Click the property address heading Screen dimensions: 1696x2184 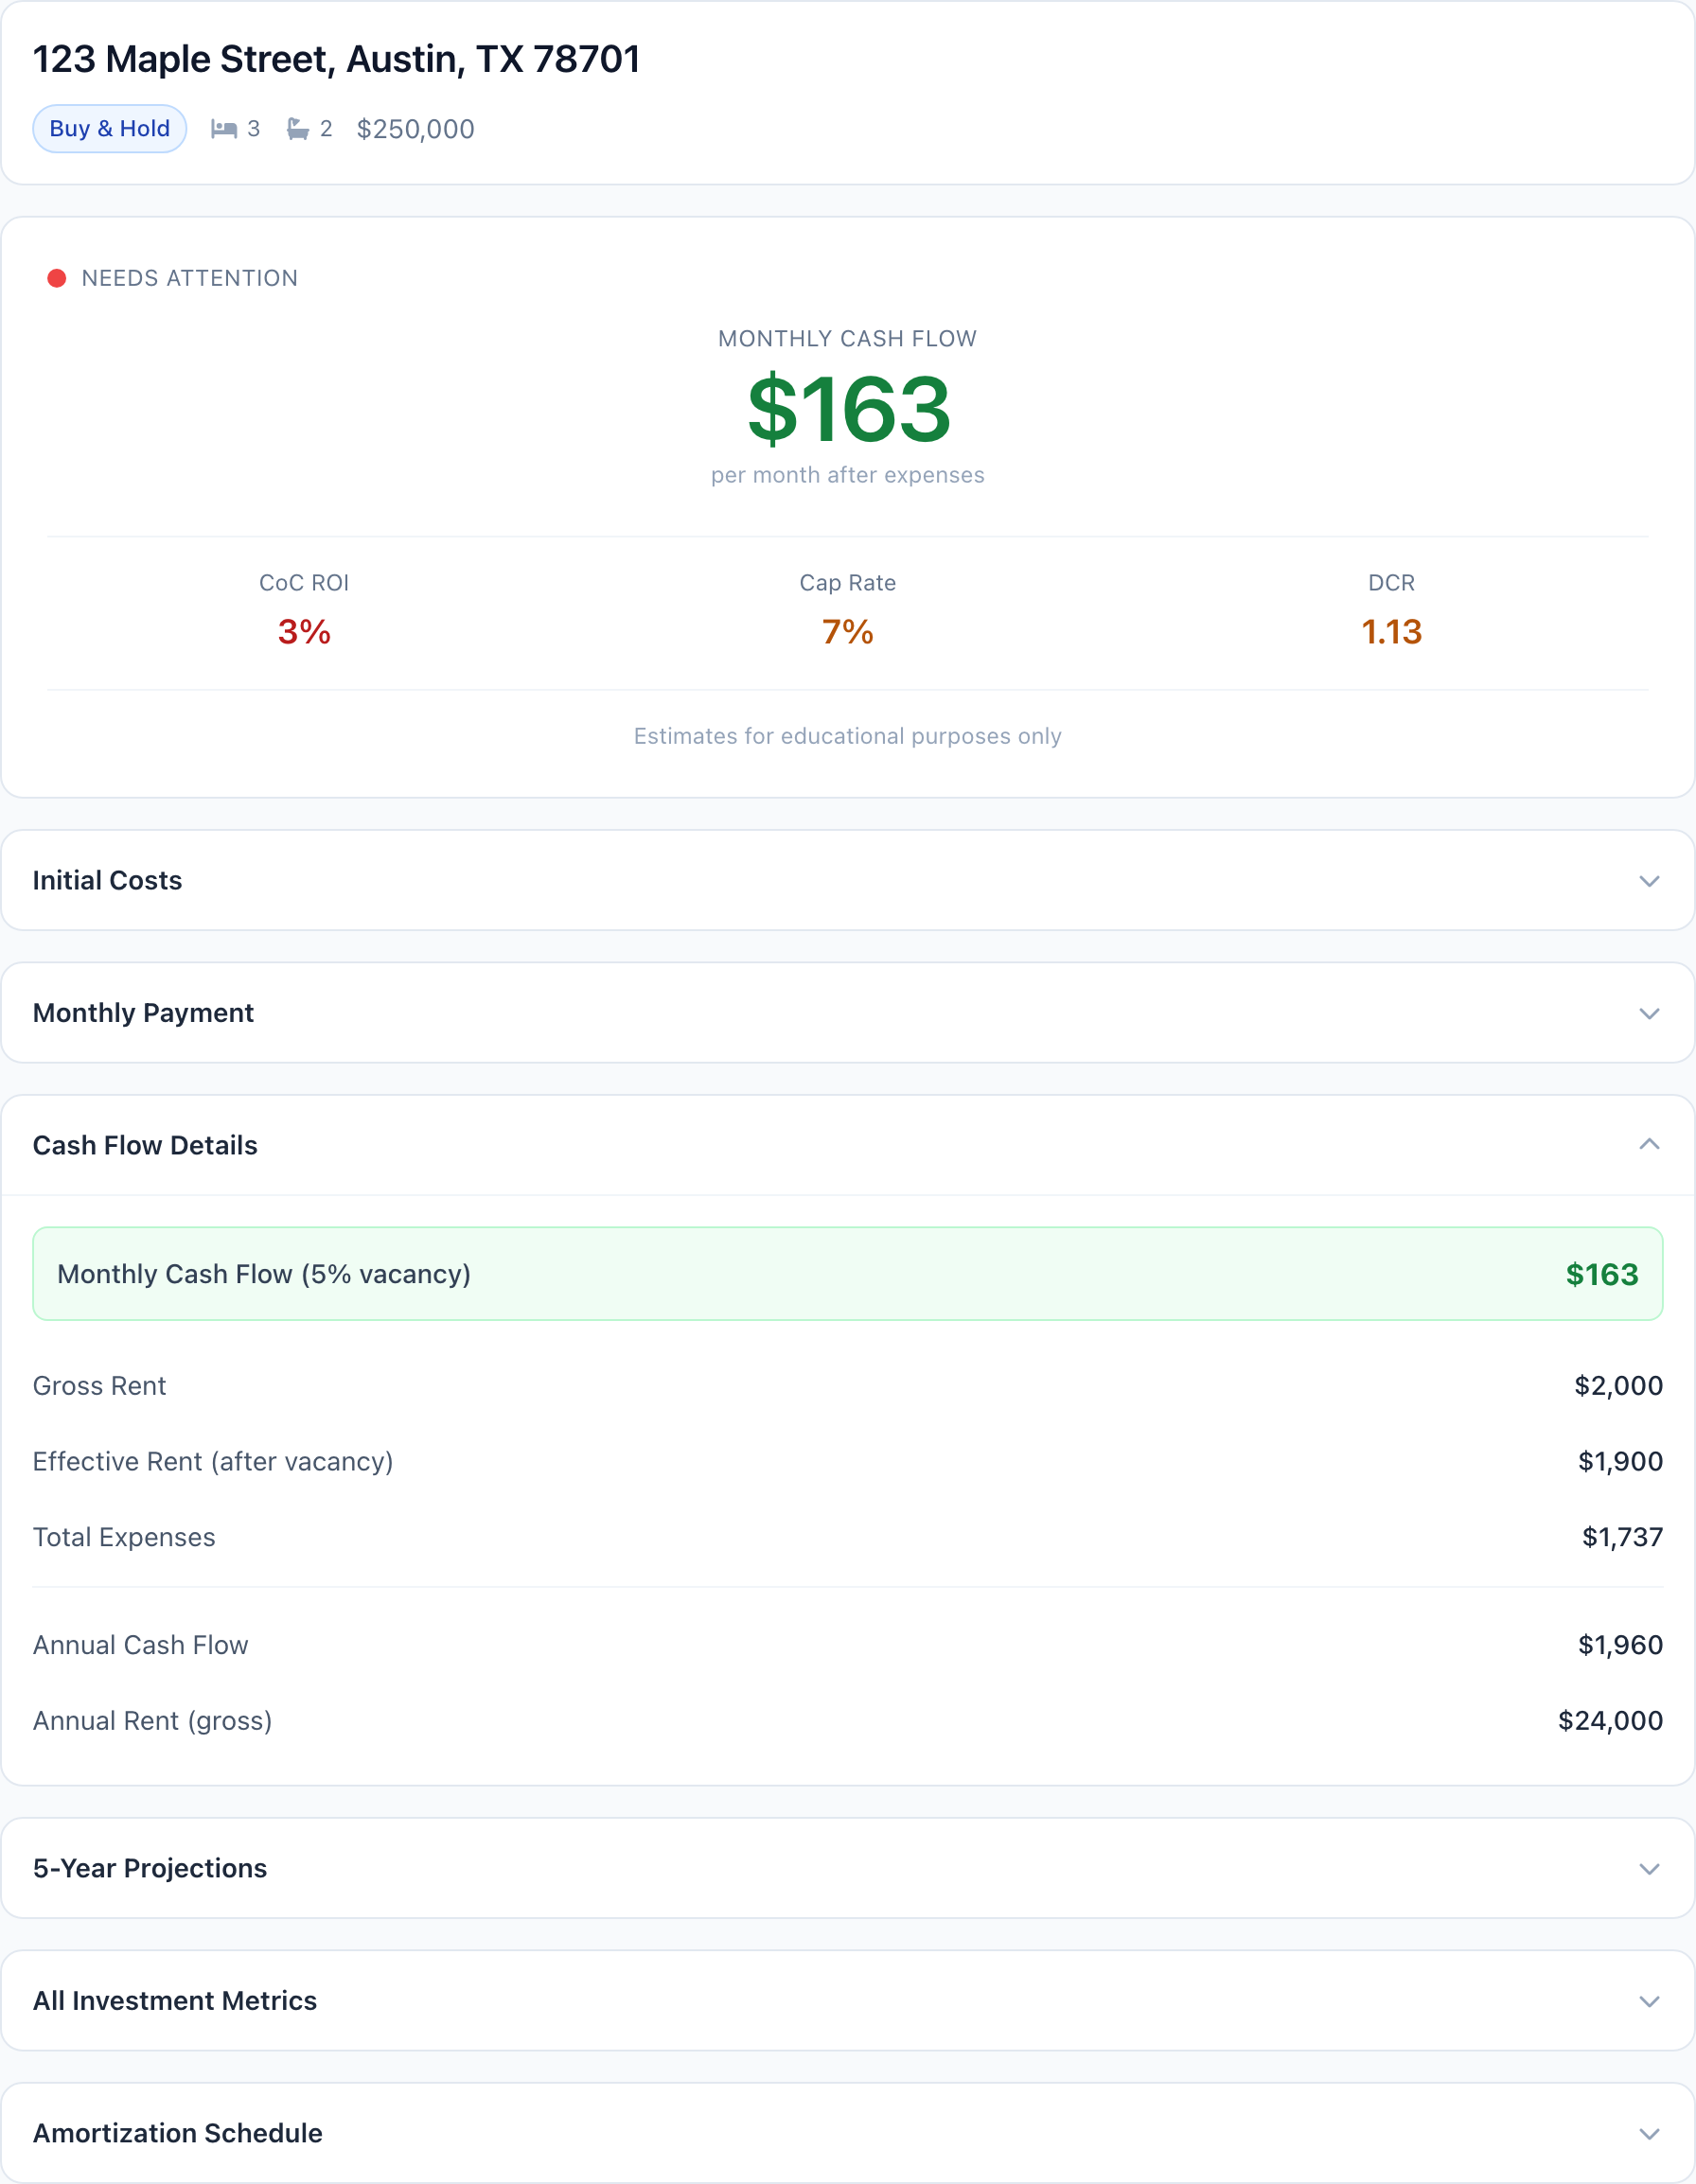336,60
